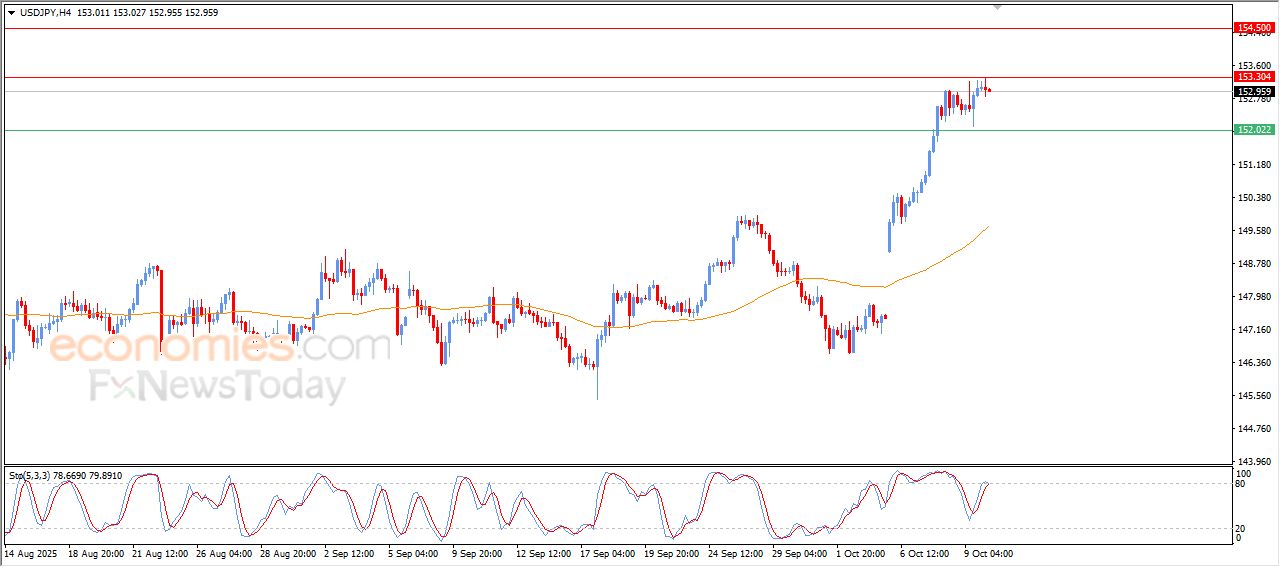Screen dimensions: 1280x567
Task: Click the 150.380 price axis label
Action: [1254, 198]
